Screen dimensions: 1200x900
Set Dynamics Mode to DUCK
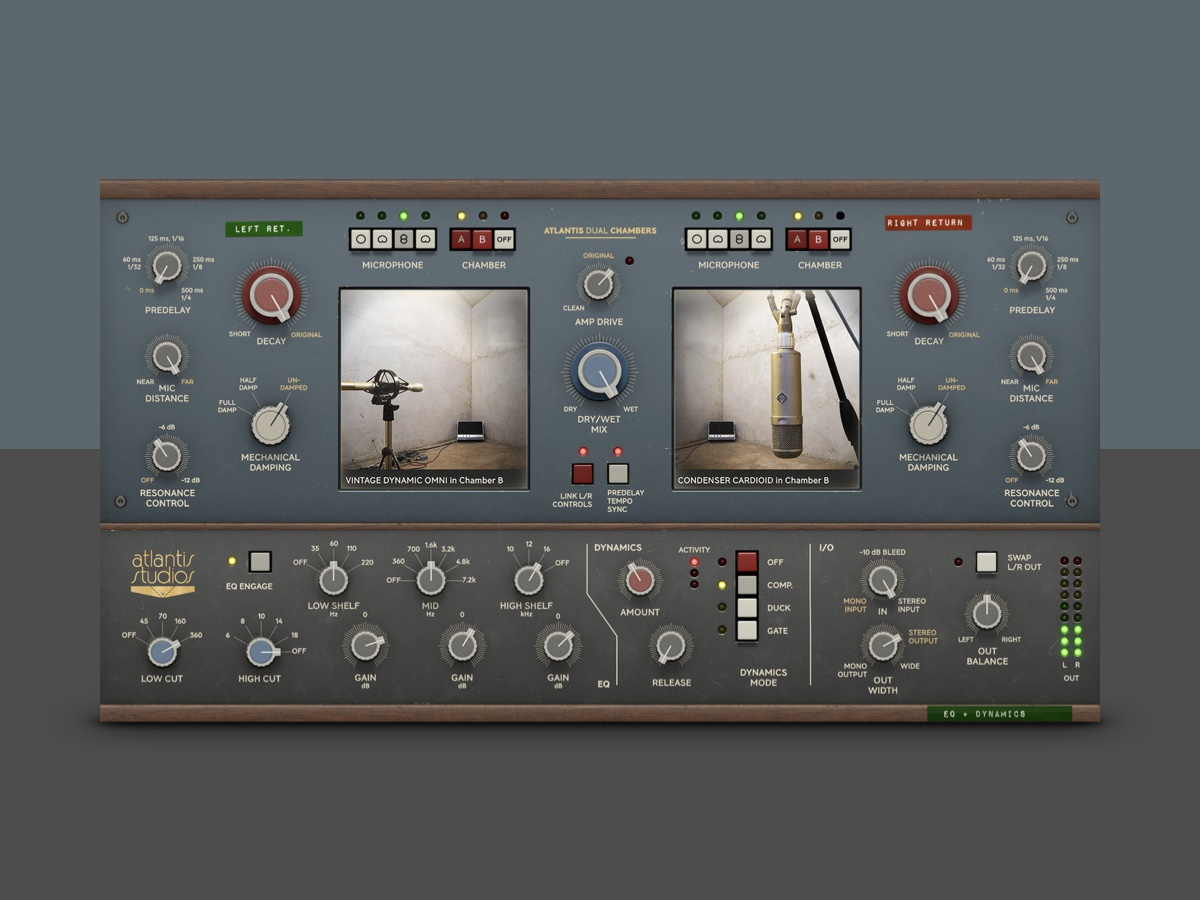coord(747,607)
